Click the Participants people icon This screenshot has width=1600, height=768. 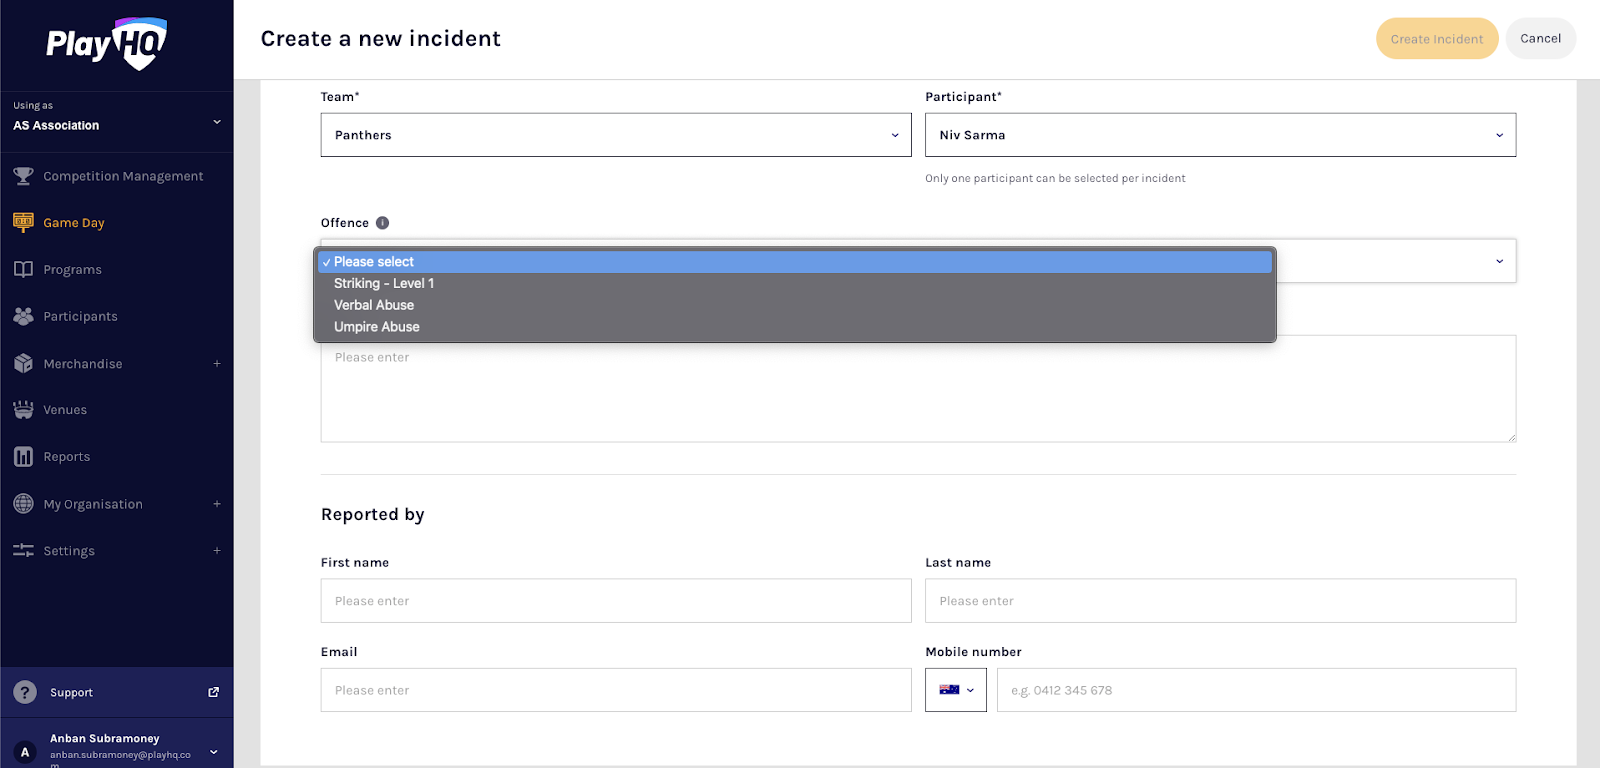click(23, 316)
